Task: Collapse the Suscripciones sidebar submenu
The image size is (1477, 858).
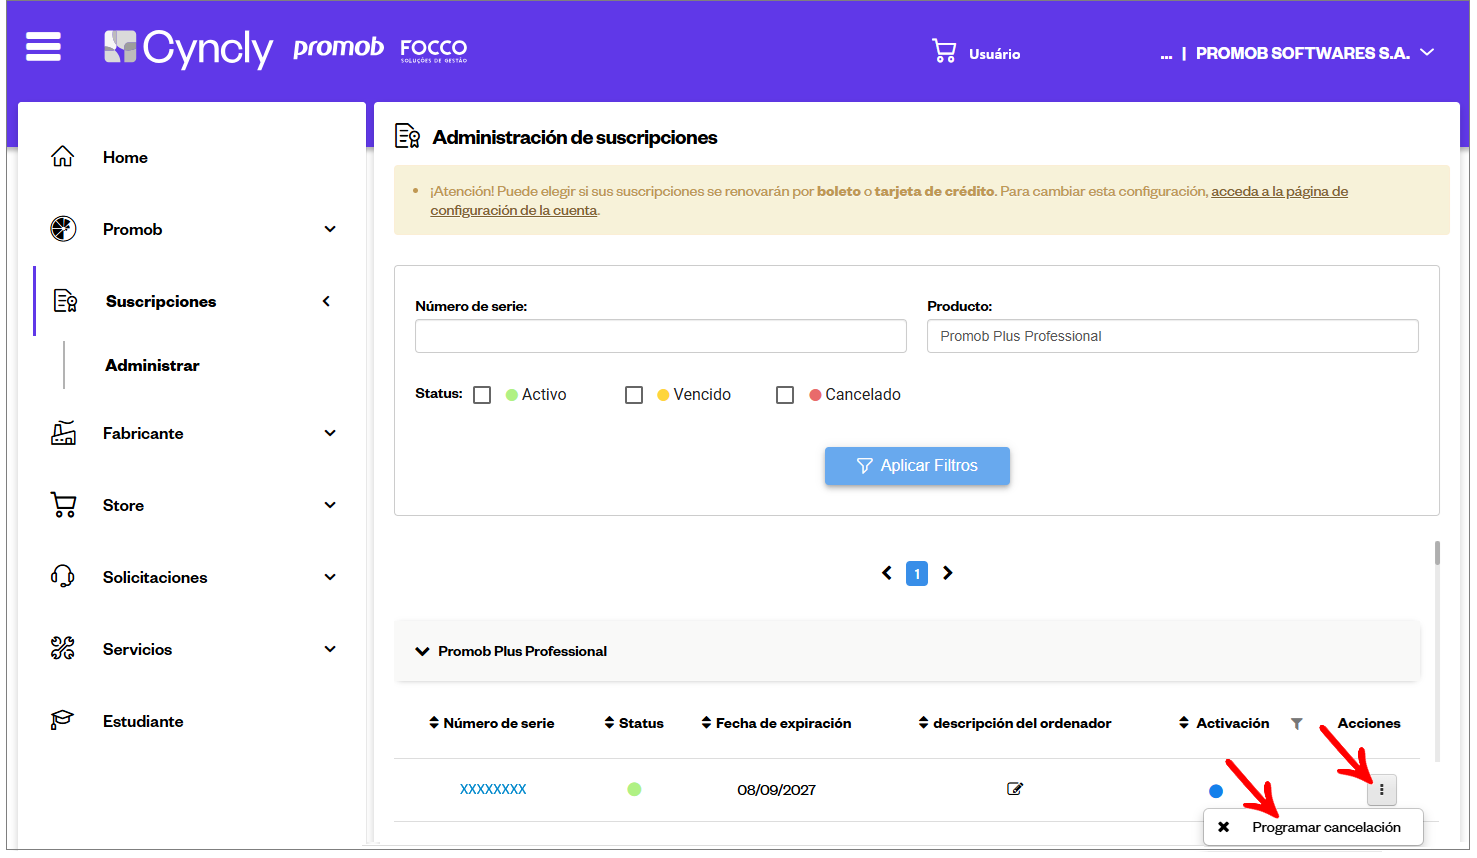Action: tap(326, 301)
